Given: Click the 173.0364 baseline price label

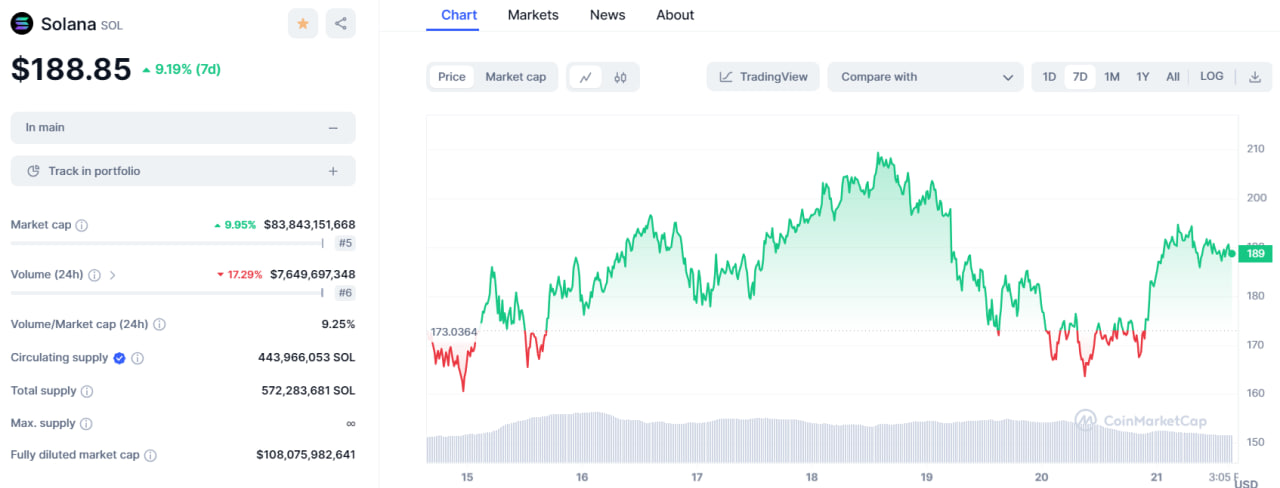Looking at the screenshot, I should [454, 331].
